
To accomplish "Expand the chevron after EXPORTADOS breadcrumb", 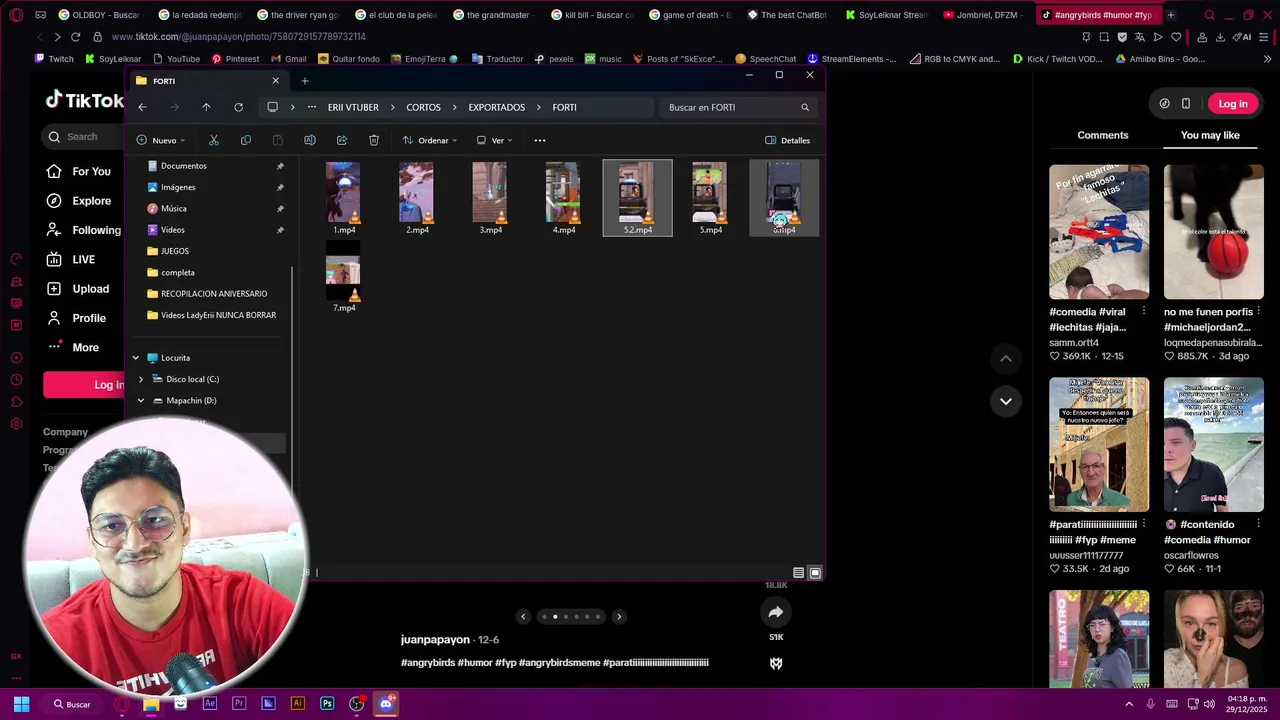I will (539, 107).
